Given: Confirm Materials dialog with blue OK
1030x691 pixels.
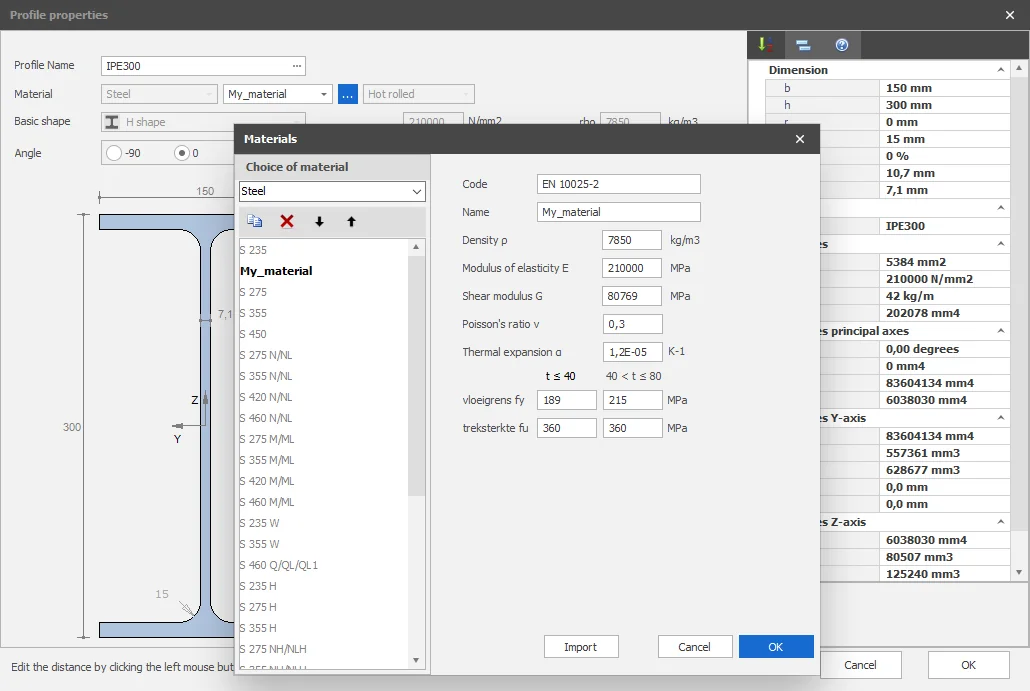Looking at the screenshot, I should [x=776, y=647].
